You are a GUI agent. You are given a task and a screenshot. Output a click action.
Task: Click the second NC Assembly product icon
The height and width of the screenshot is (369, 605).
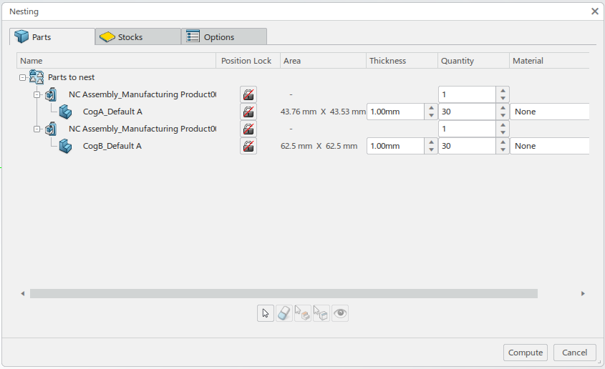pyautogui.click(x=51, y=129)
